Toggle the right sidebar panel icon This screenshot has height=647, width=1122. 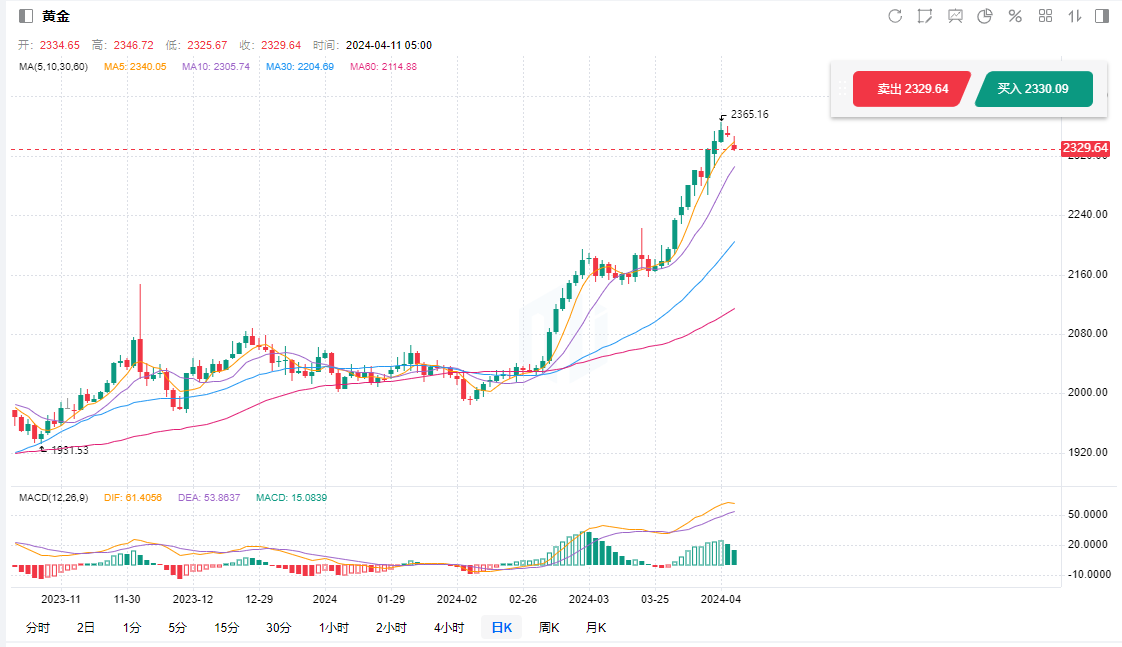tap(1102, 16)
